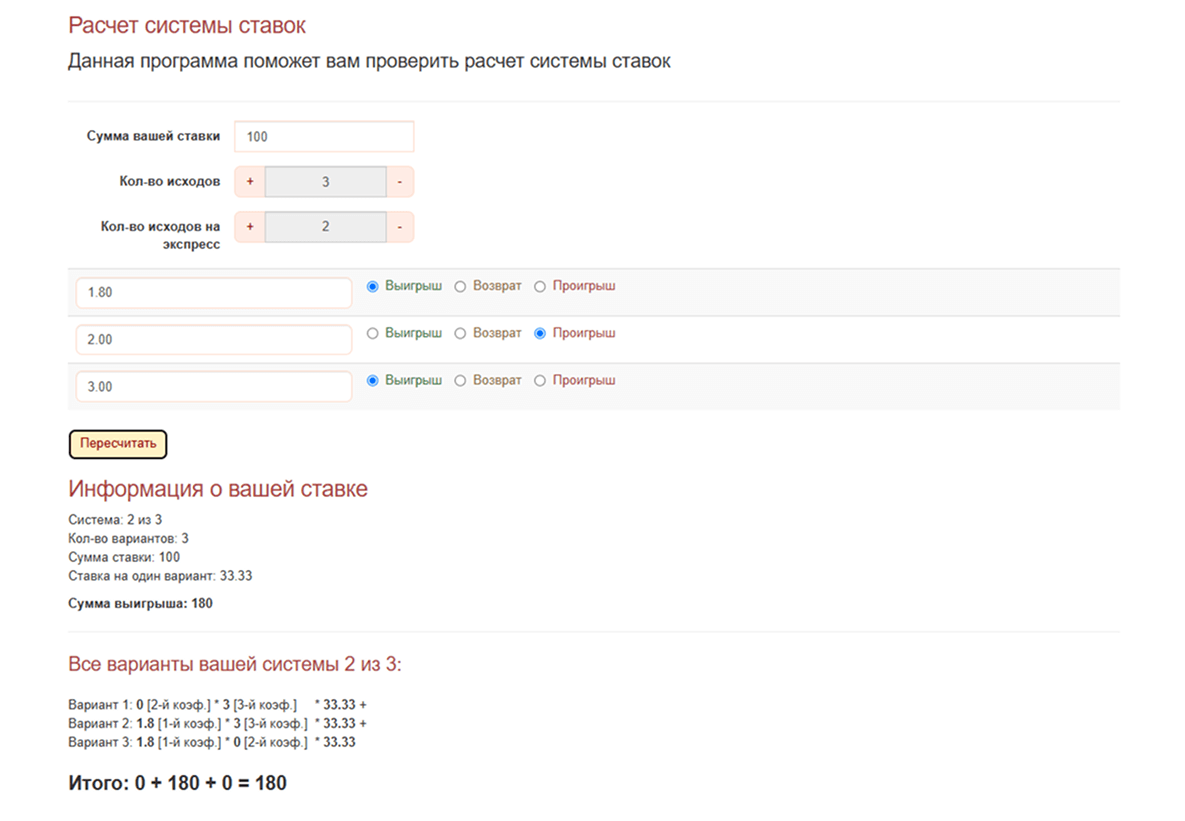
Task: Select Проигрыш for the 1.80 coefficient row
Action: point(540,286)
